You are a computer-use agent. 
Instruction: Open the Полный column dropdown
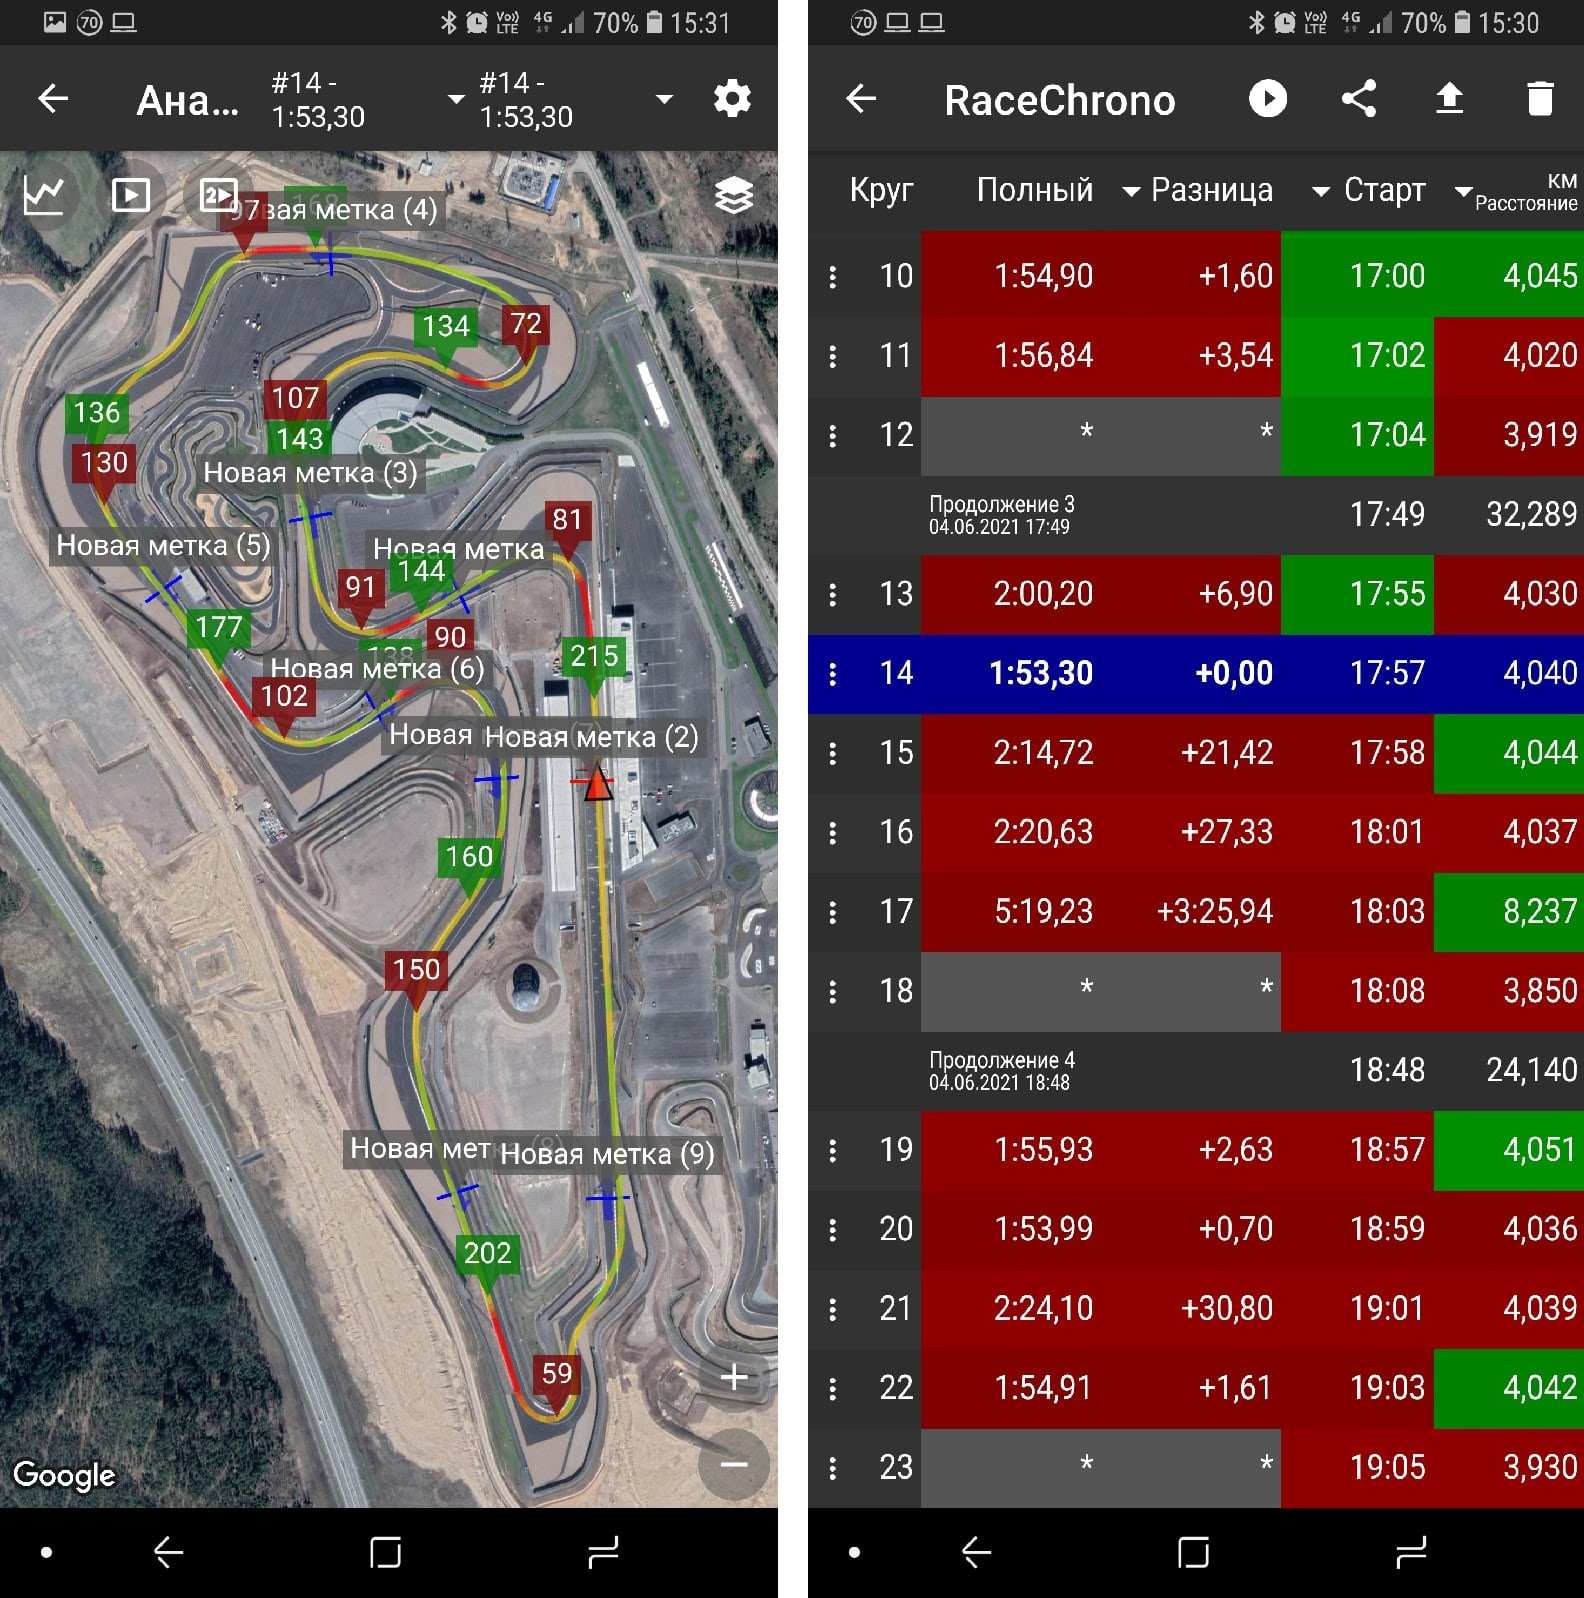1131,191
